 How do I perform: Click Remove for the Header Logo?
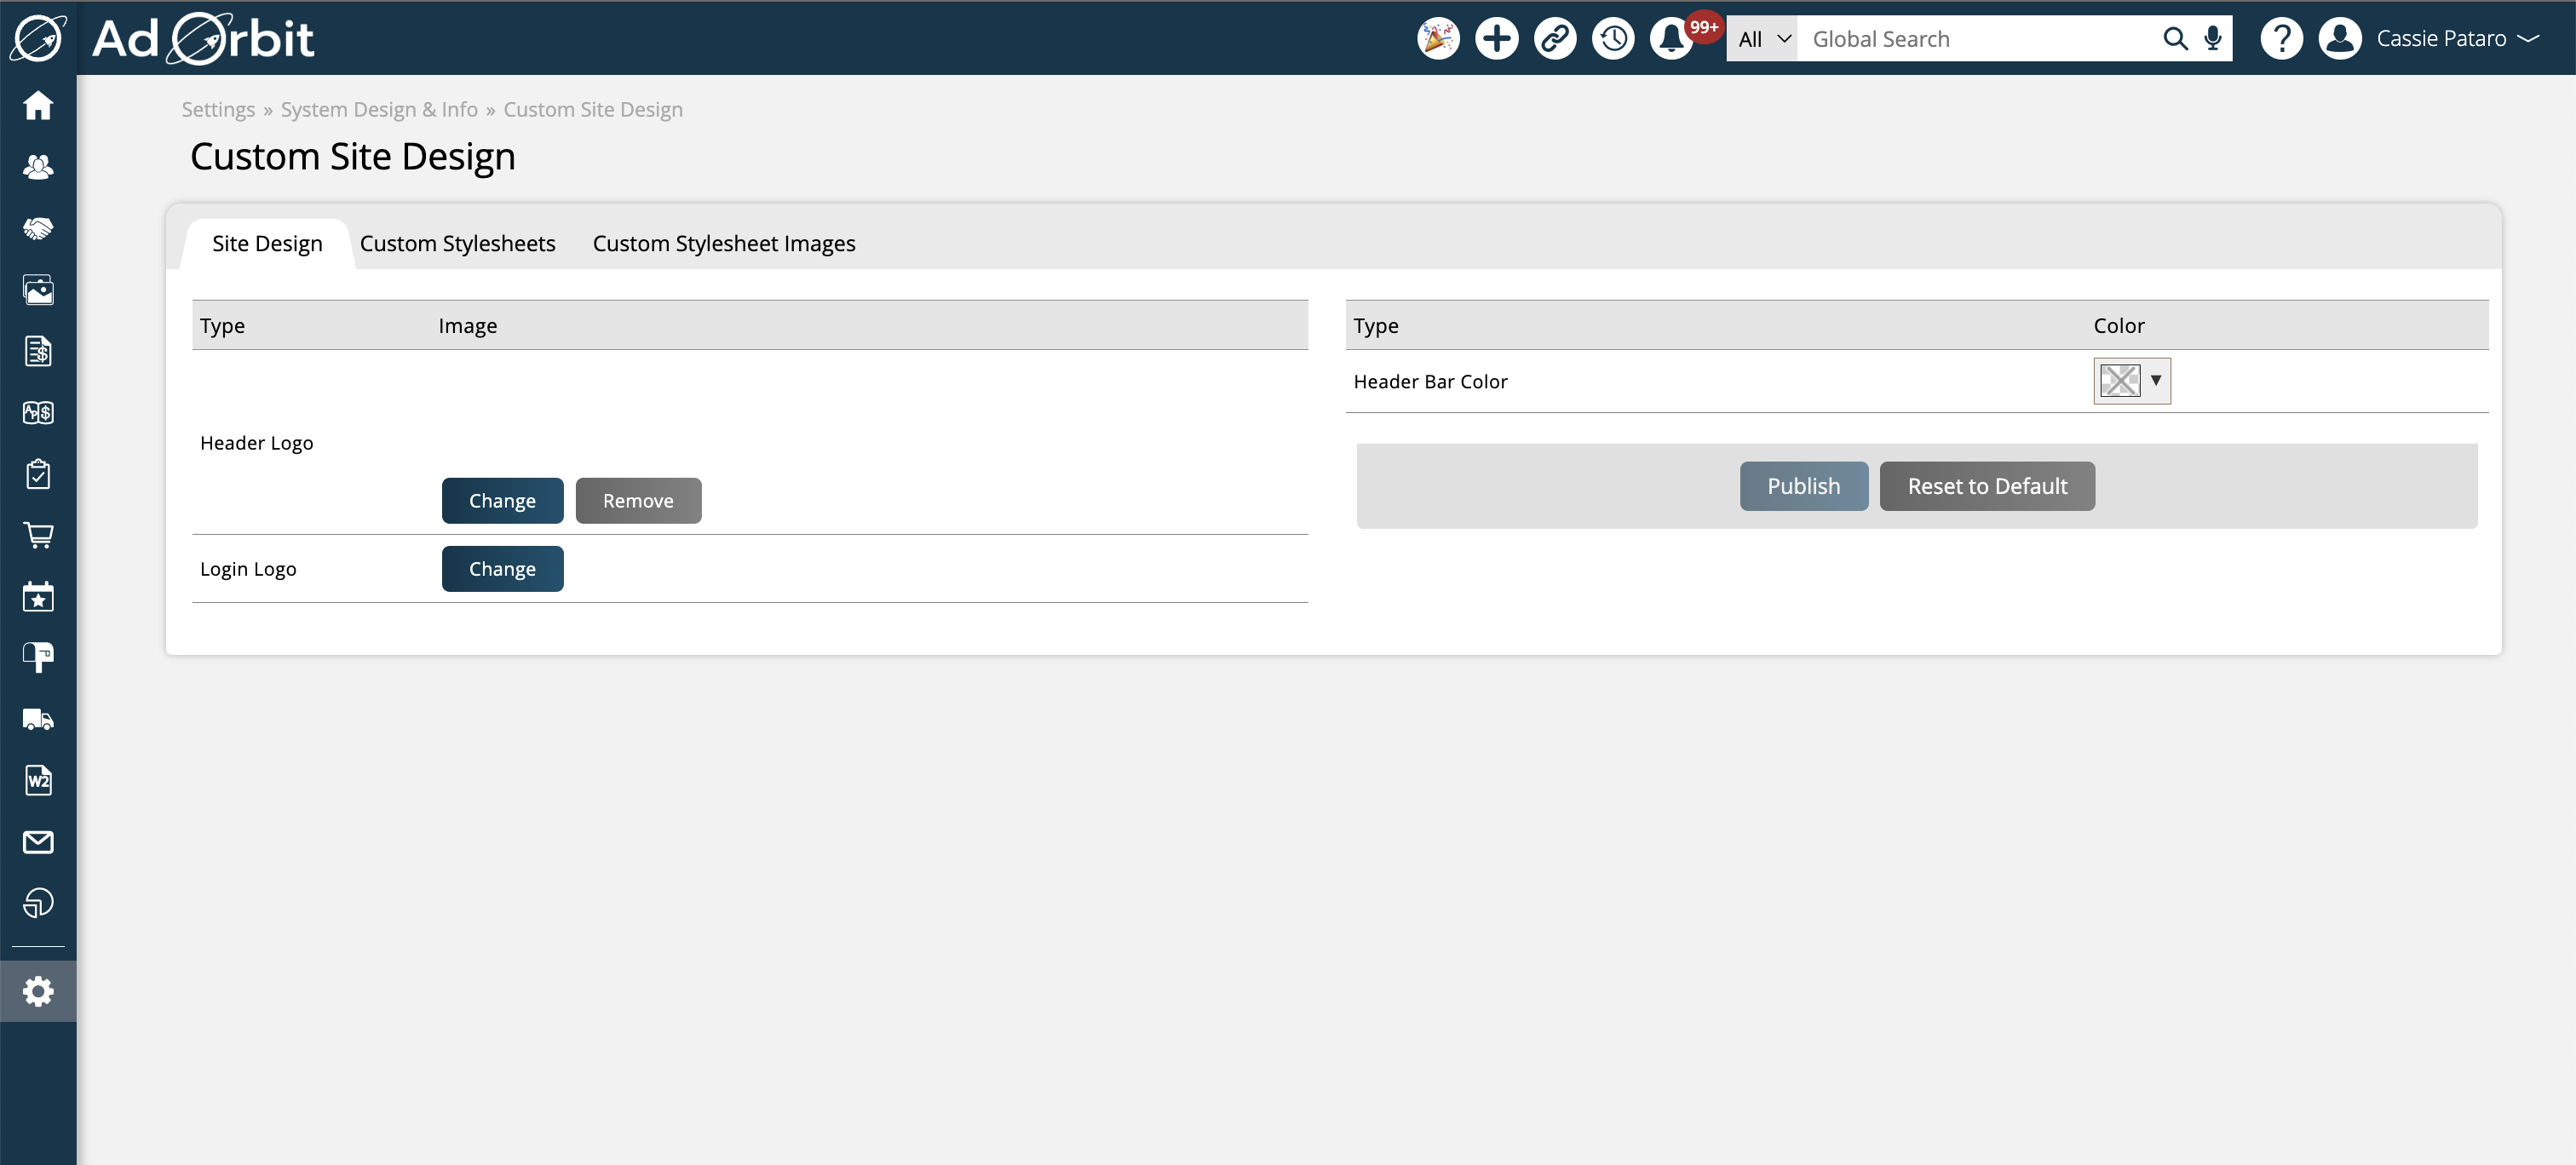pyautogui.click(x=638, y=500)
